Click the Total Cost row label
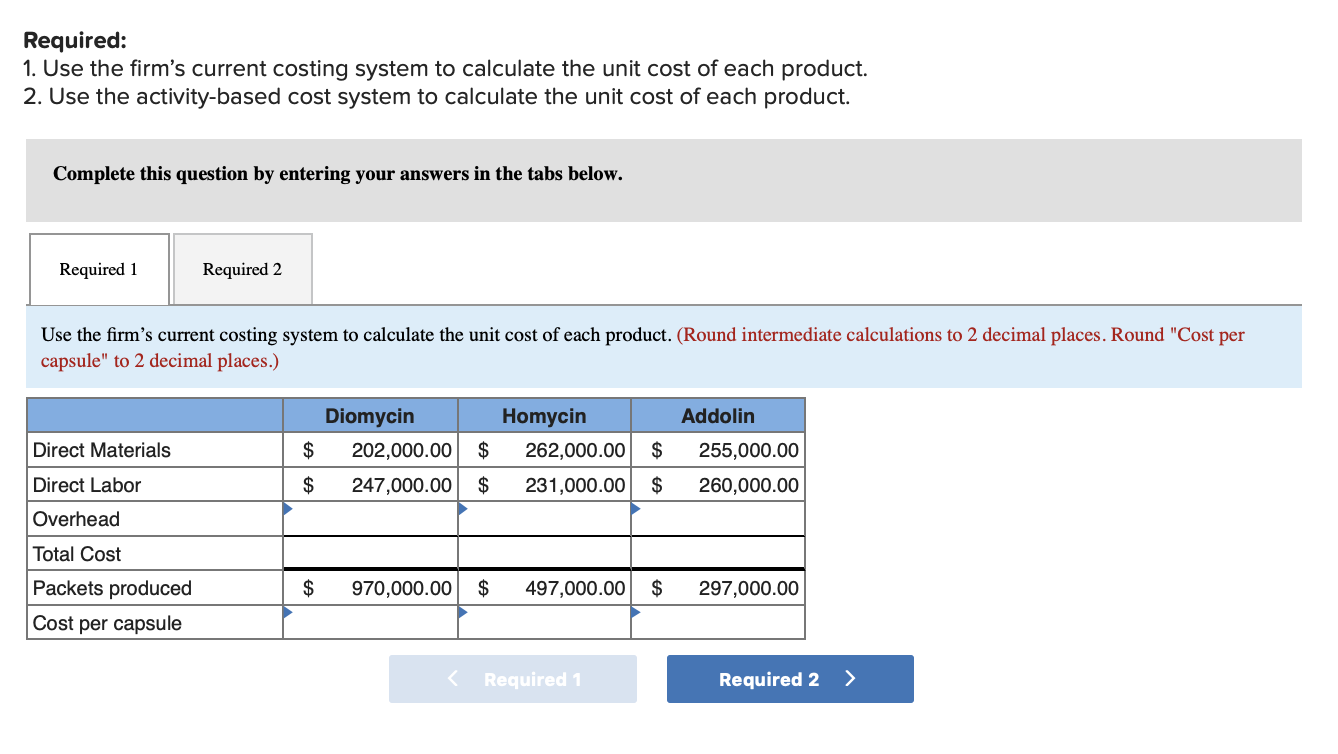The image size is (1338, 754). (x=77, y=554)
